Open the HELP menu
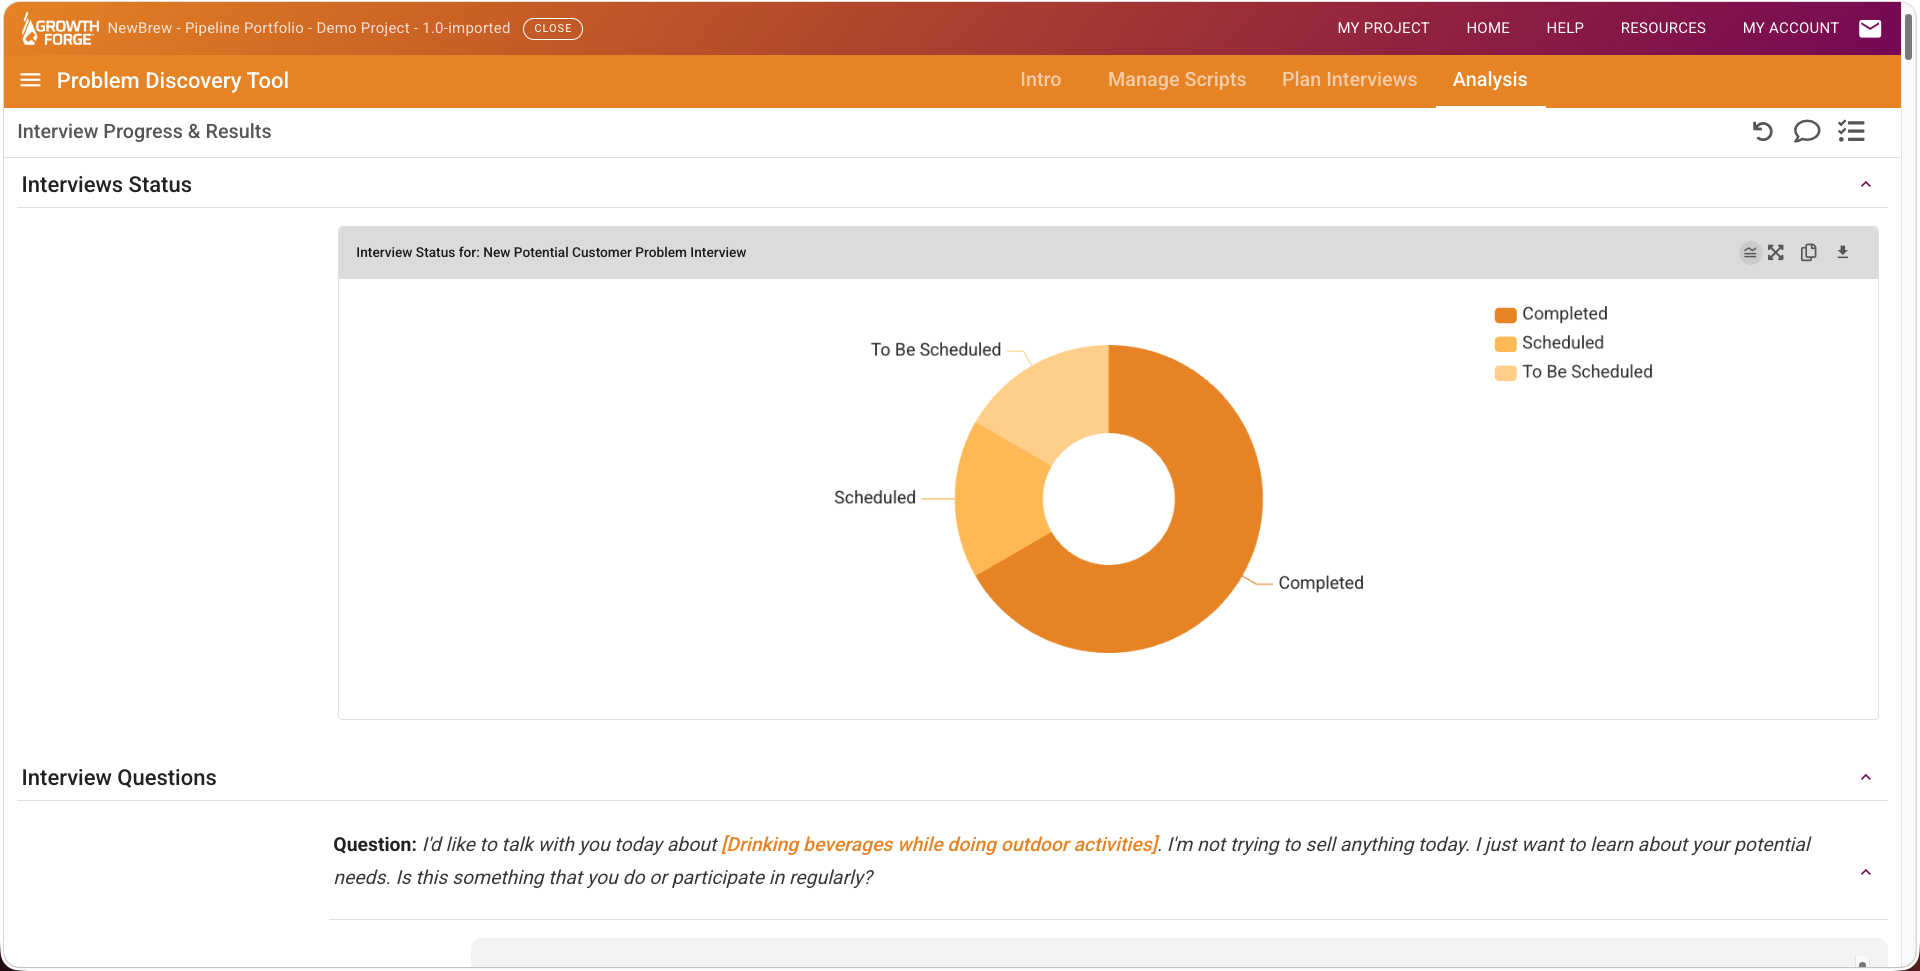 point(1565,28)
